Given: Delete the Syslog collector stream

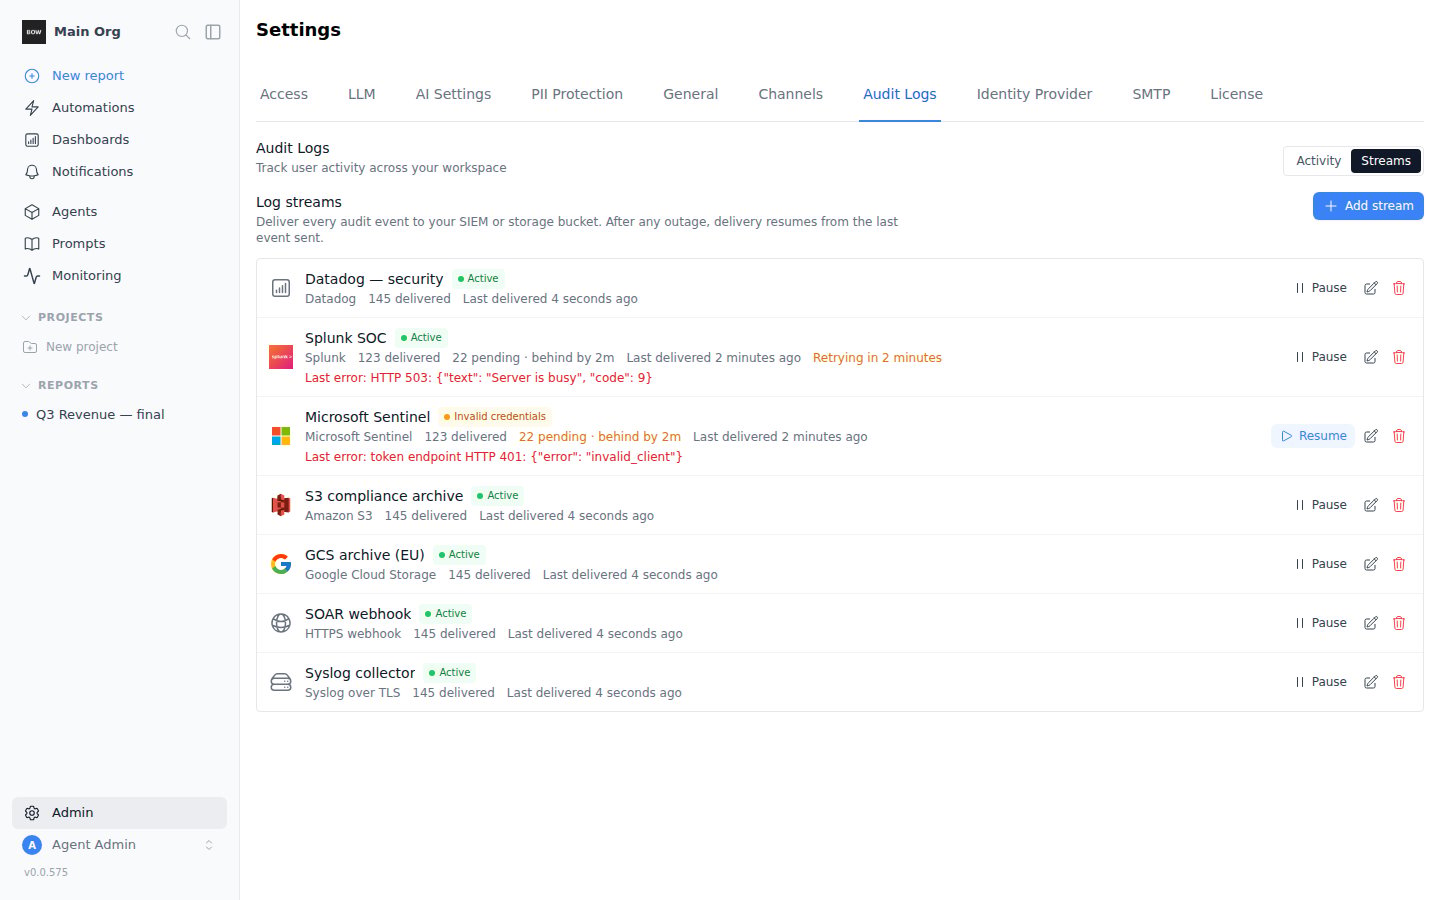Looking at the screenshot, I should pyautogui.click(x=1399, y=682).
